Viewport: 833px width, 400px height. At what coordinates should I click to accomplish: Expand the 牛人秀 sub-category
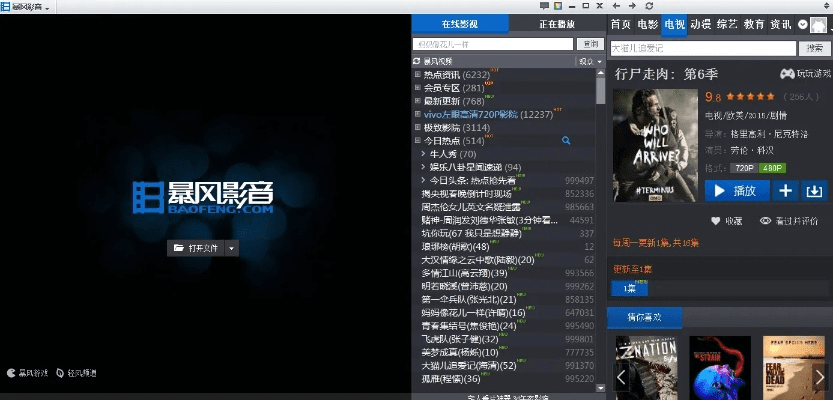point(423,154)
